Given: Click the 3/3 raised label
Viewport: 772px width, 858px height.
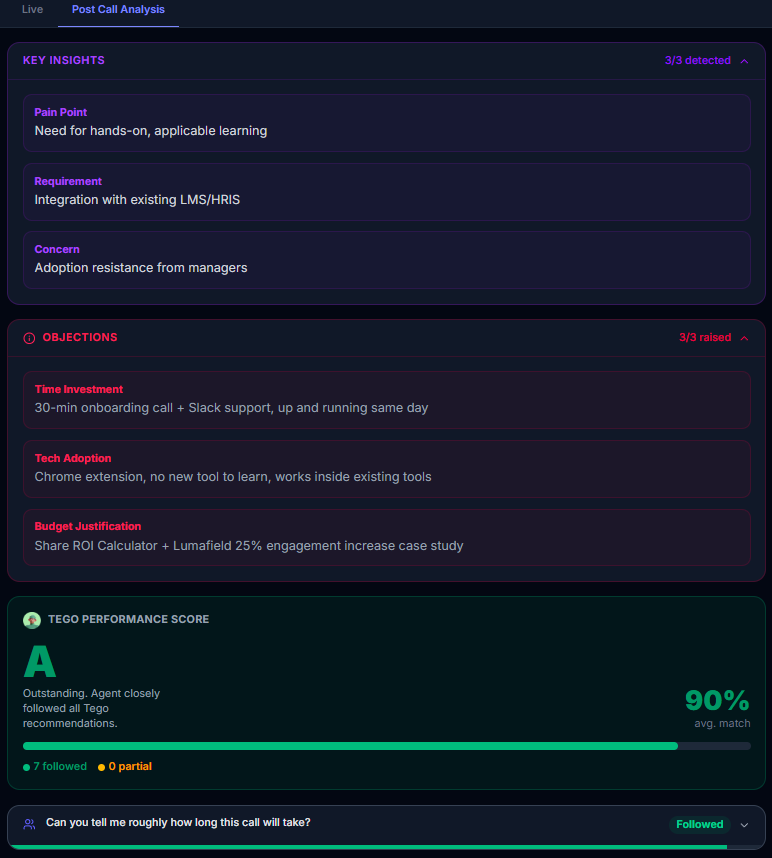Looking at the screenshot, I should click(704, 338).
